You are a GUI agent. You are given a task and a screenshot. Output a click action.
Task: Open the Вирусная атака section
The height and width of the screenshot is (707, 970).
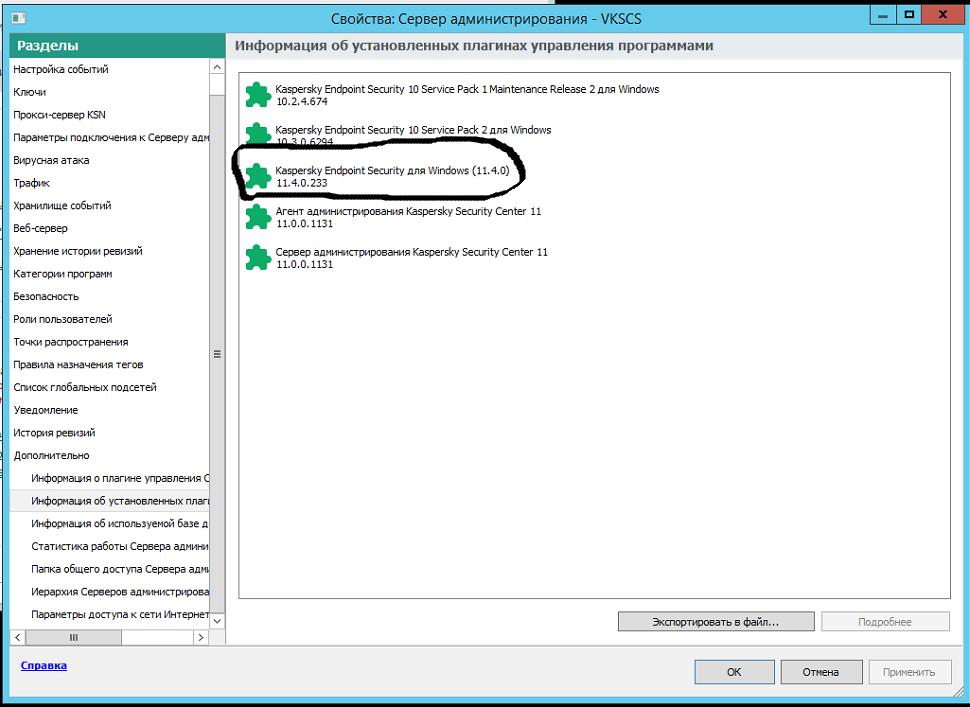tap(51, 160)
